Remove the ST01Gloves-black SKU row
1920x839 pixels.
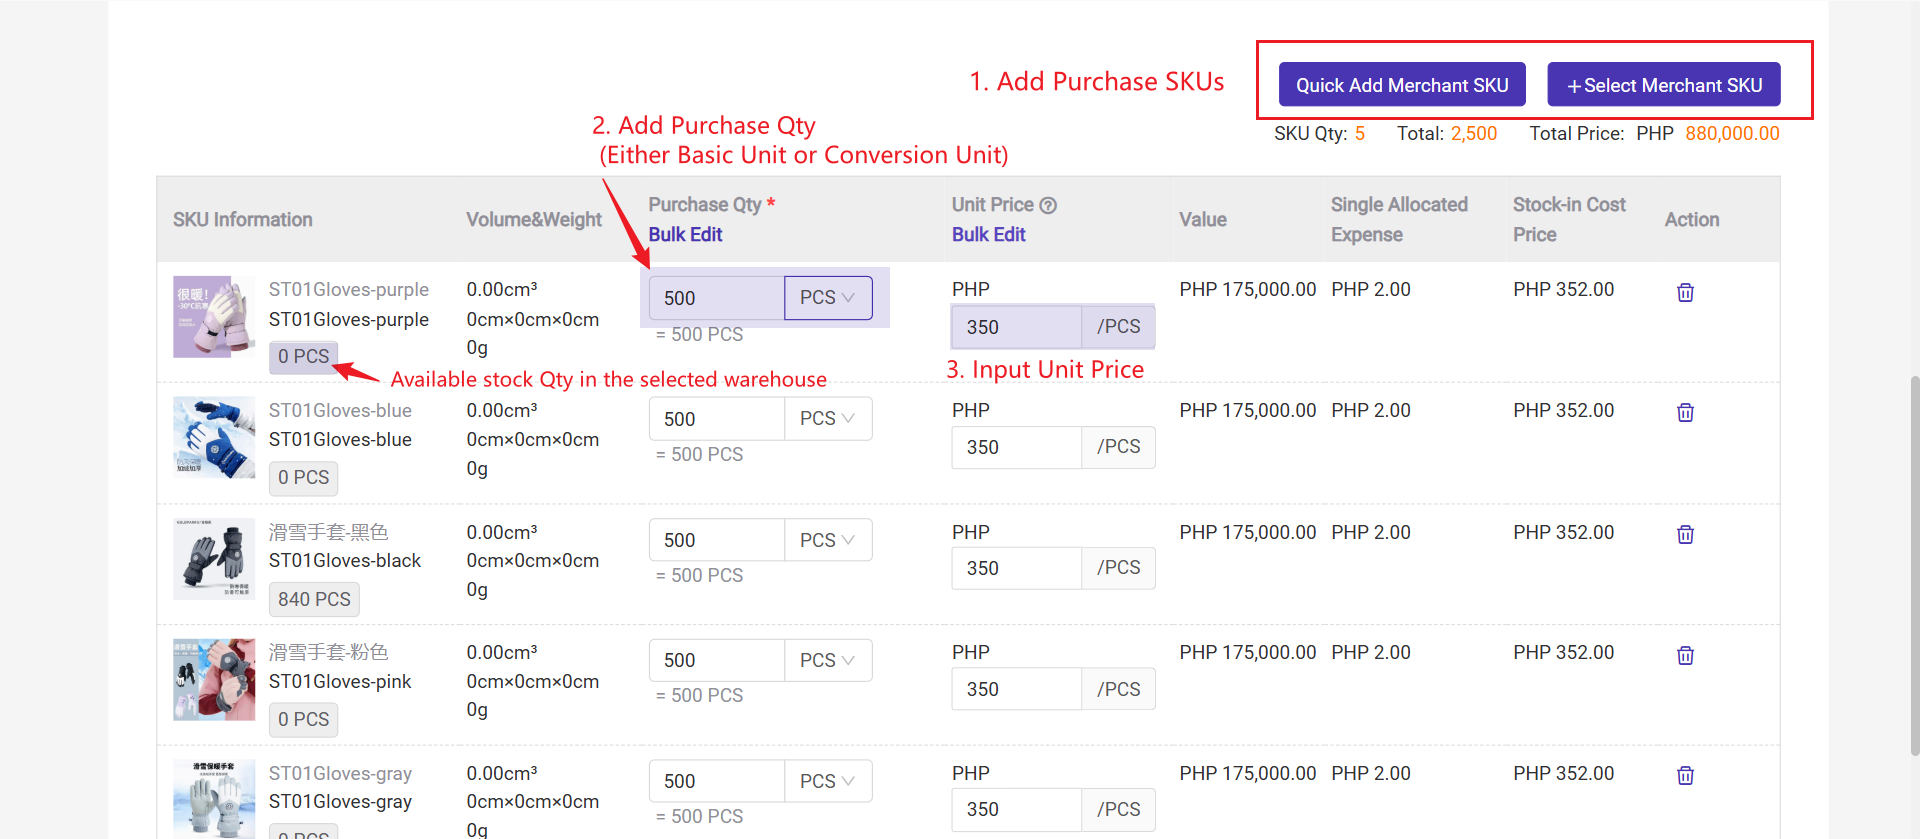1685,534
